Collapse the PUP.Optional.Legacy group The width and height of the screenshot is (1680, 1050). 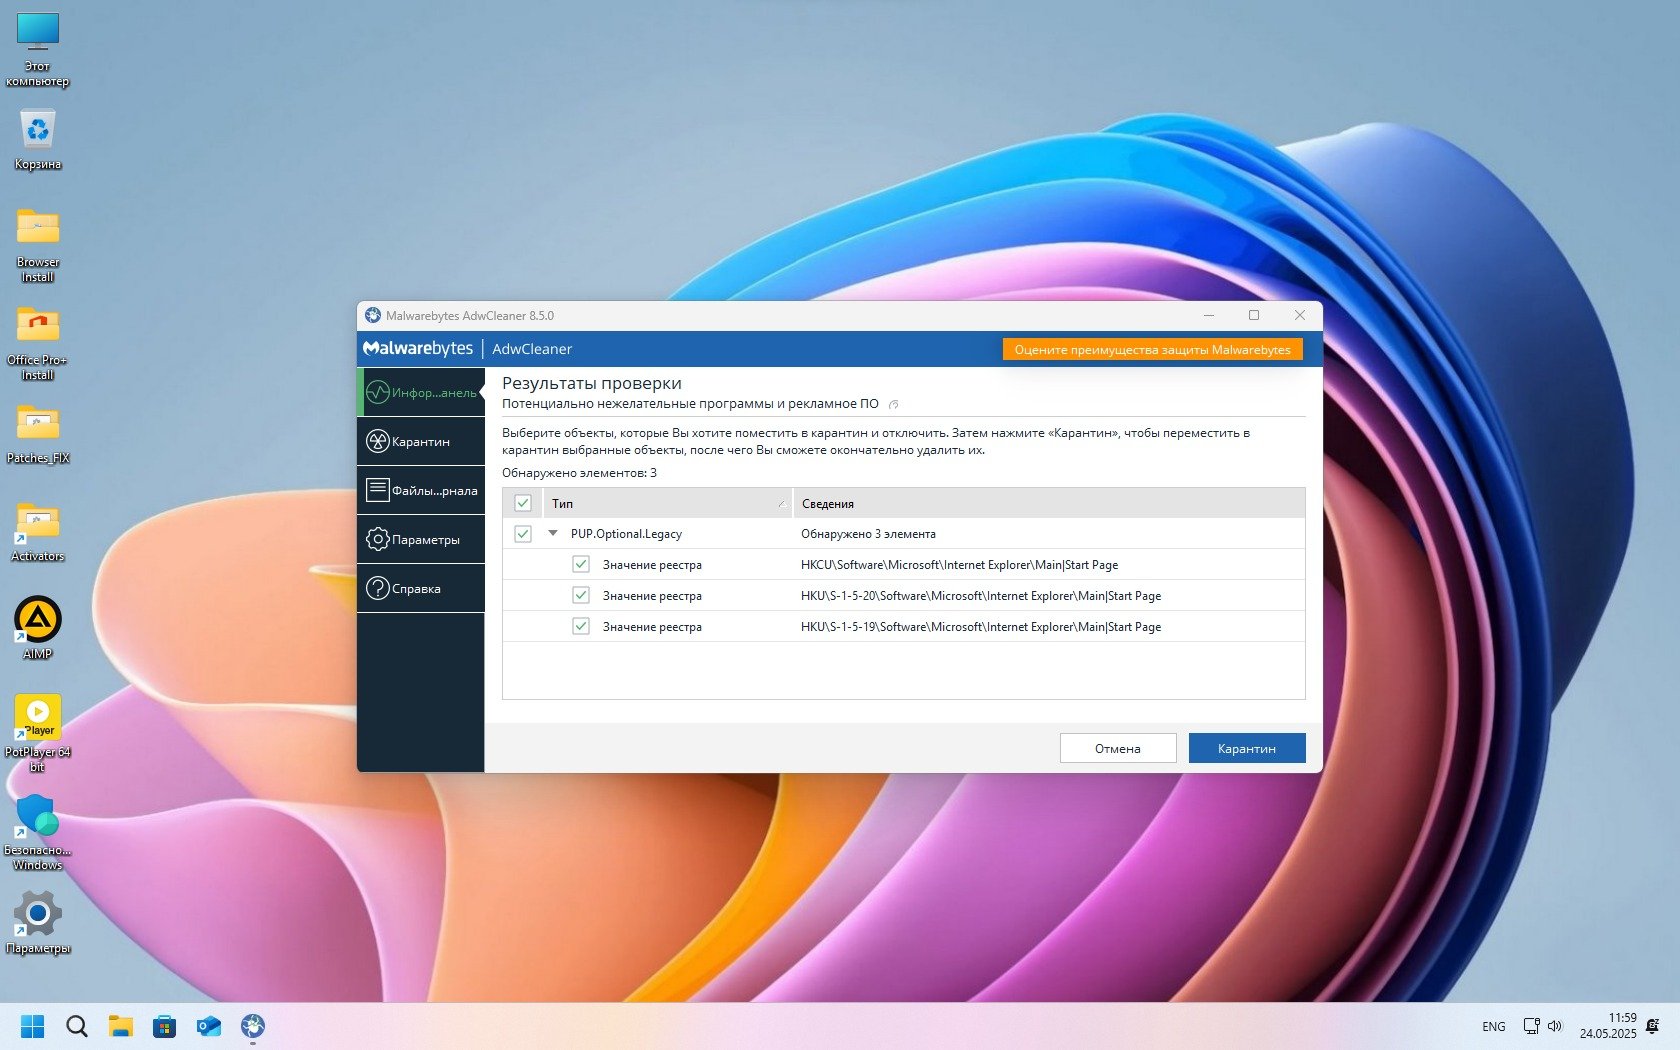point(553,534)
